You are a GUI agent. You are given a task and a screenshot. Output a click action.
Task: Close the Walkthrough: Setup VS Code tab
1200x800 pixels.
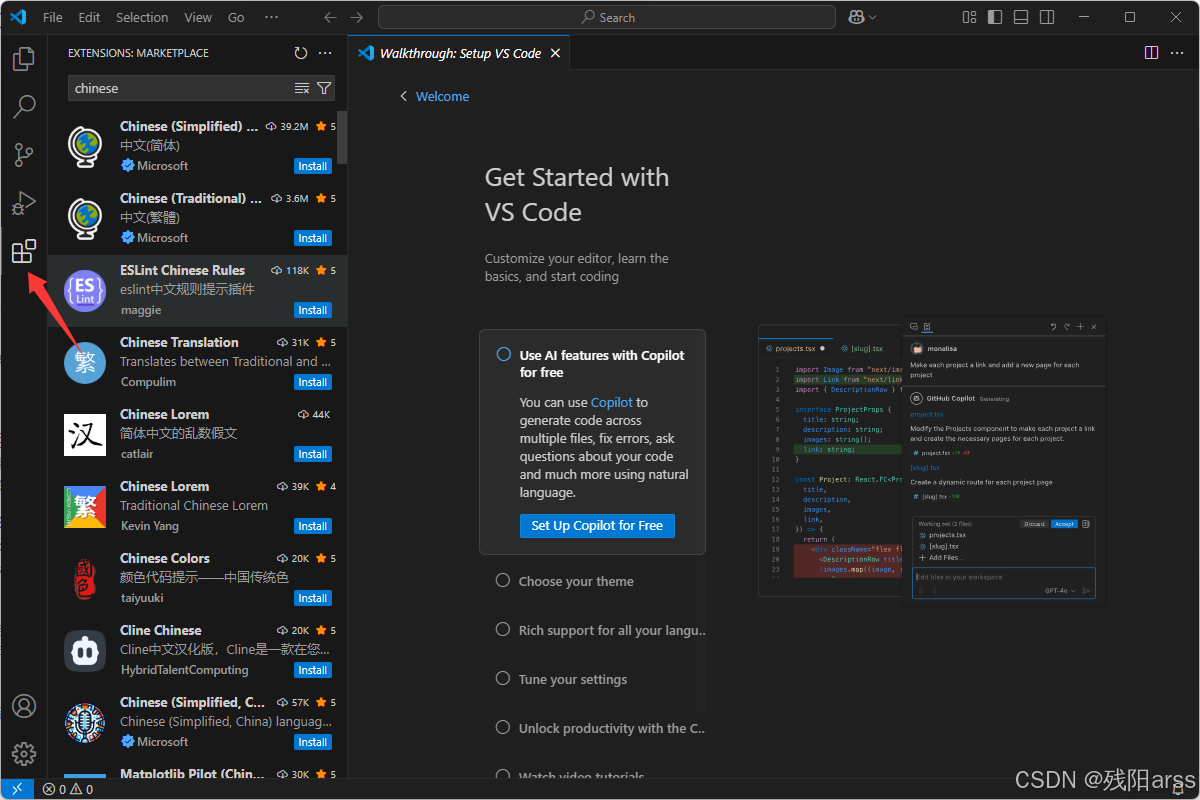pyautogui.click(x=556, y=53)
